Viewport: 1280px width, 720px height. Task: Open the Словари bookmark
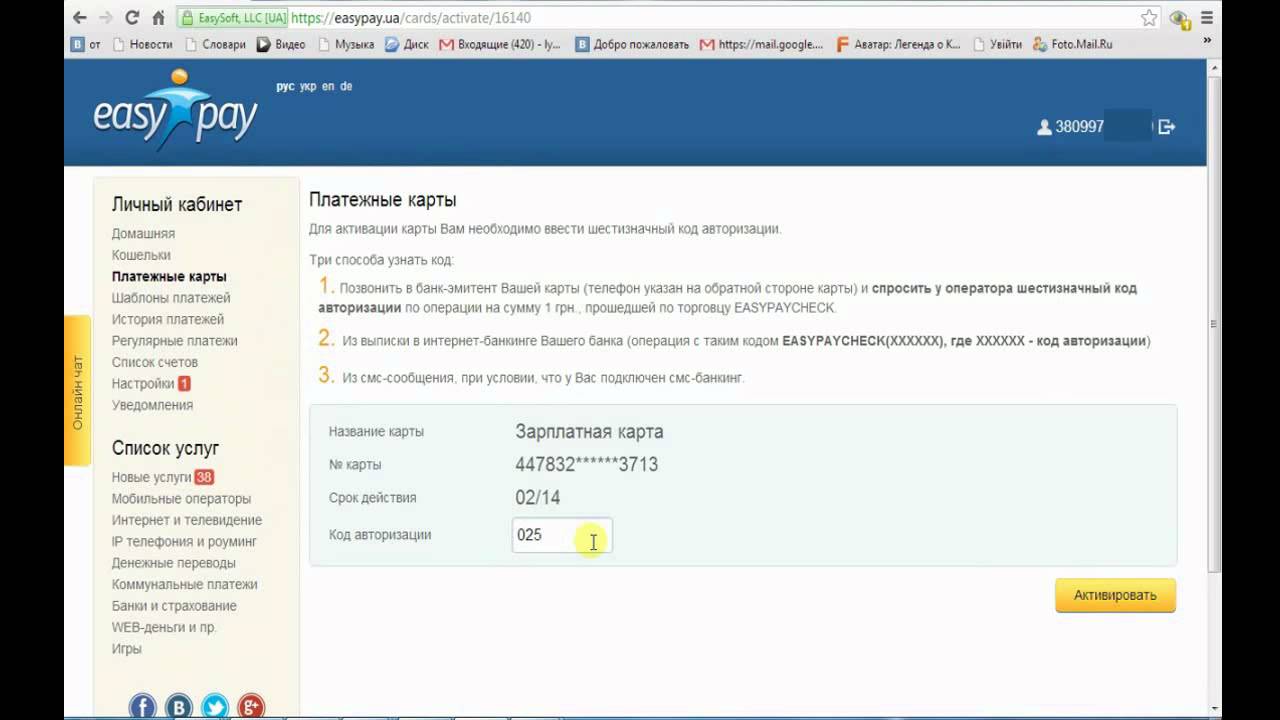214,44
